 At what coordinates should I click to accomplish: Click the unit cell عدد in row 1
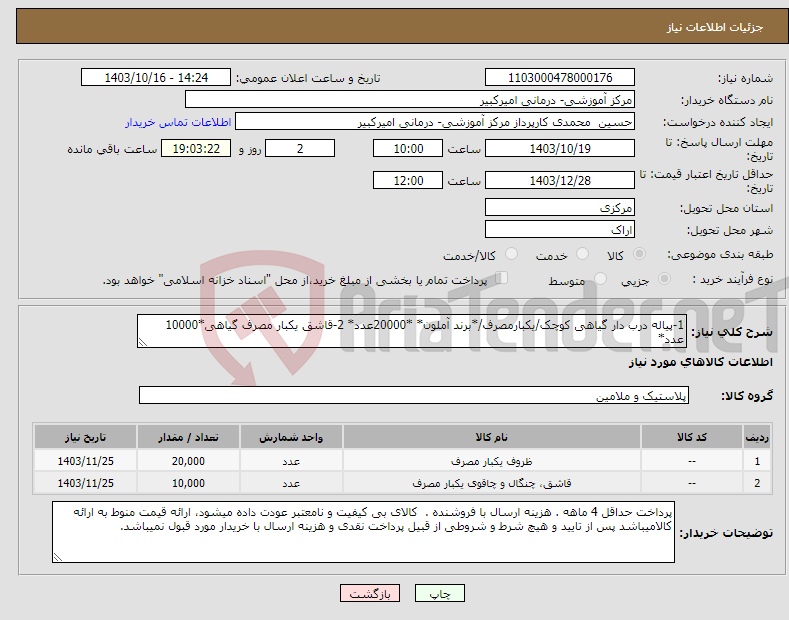click(x=291, y=461)
